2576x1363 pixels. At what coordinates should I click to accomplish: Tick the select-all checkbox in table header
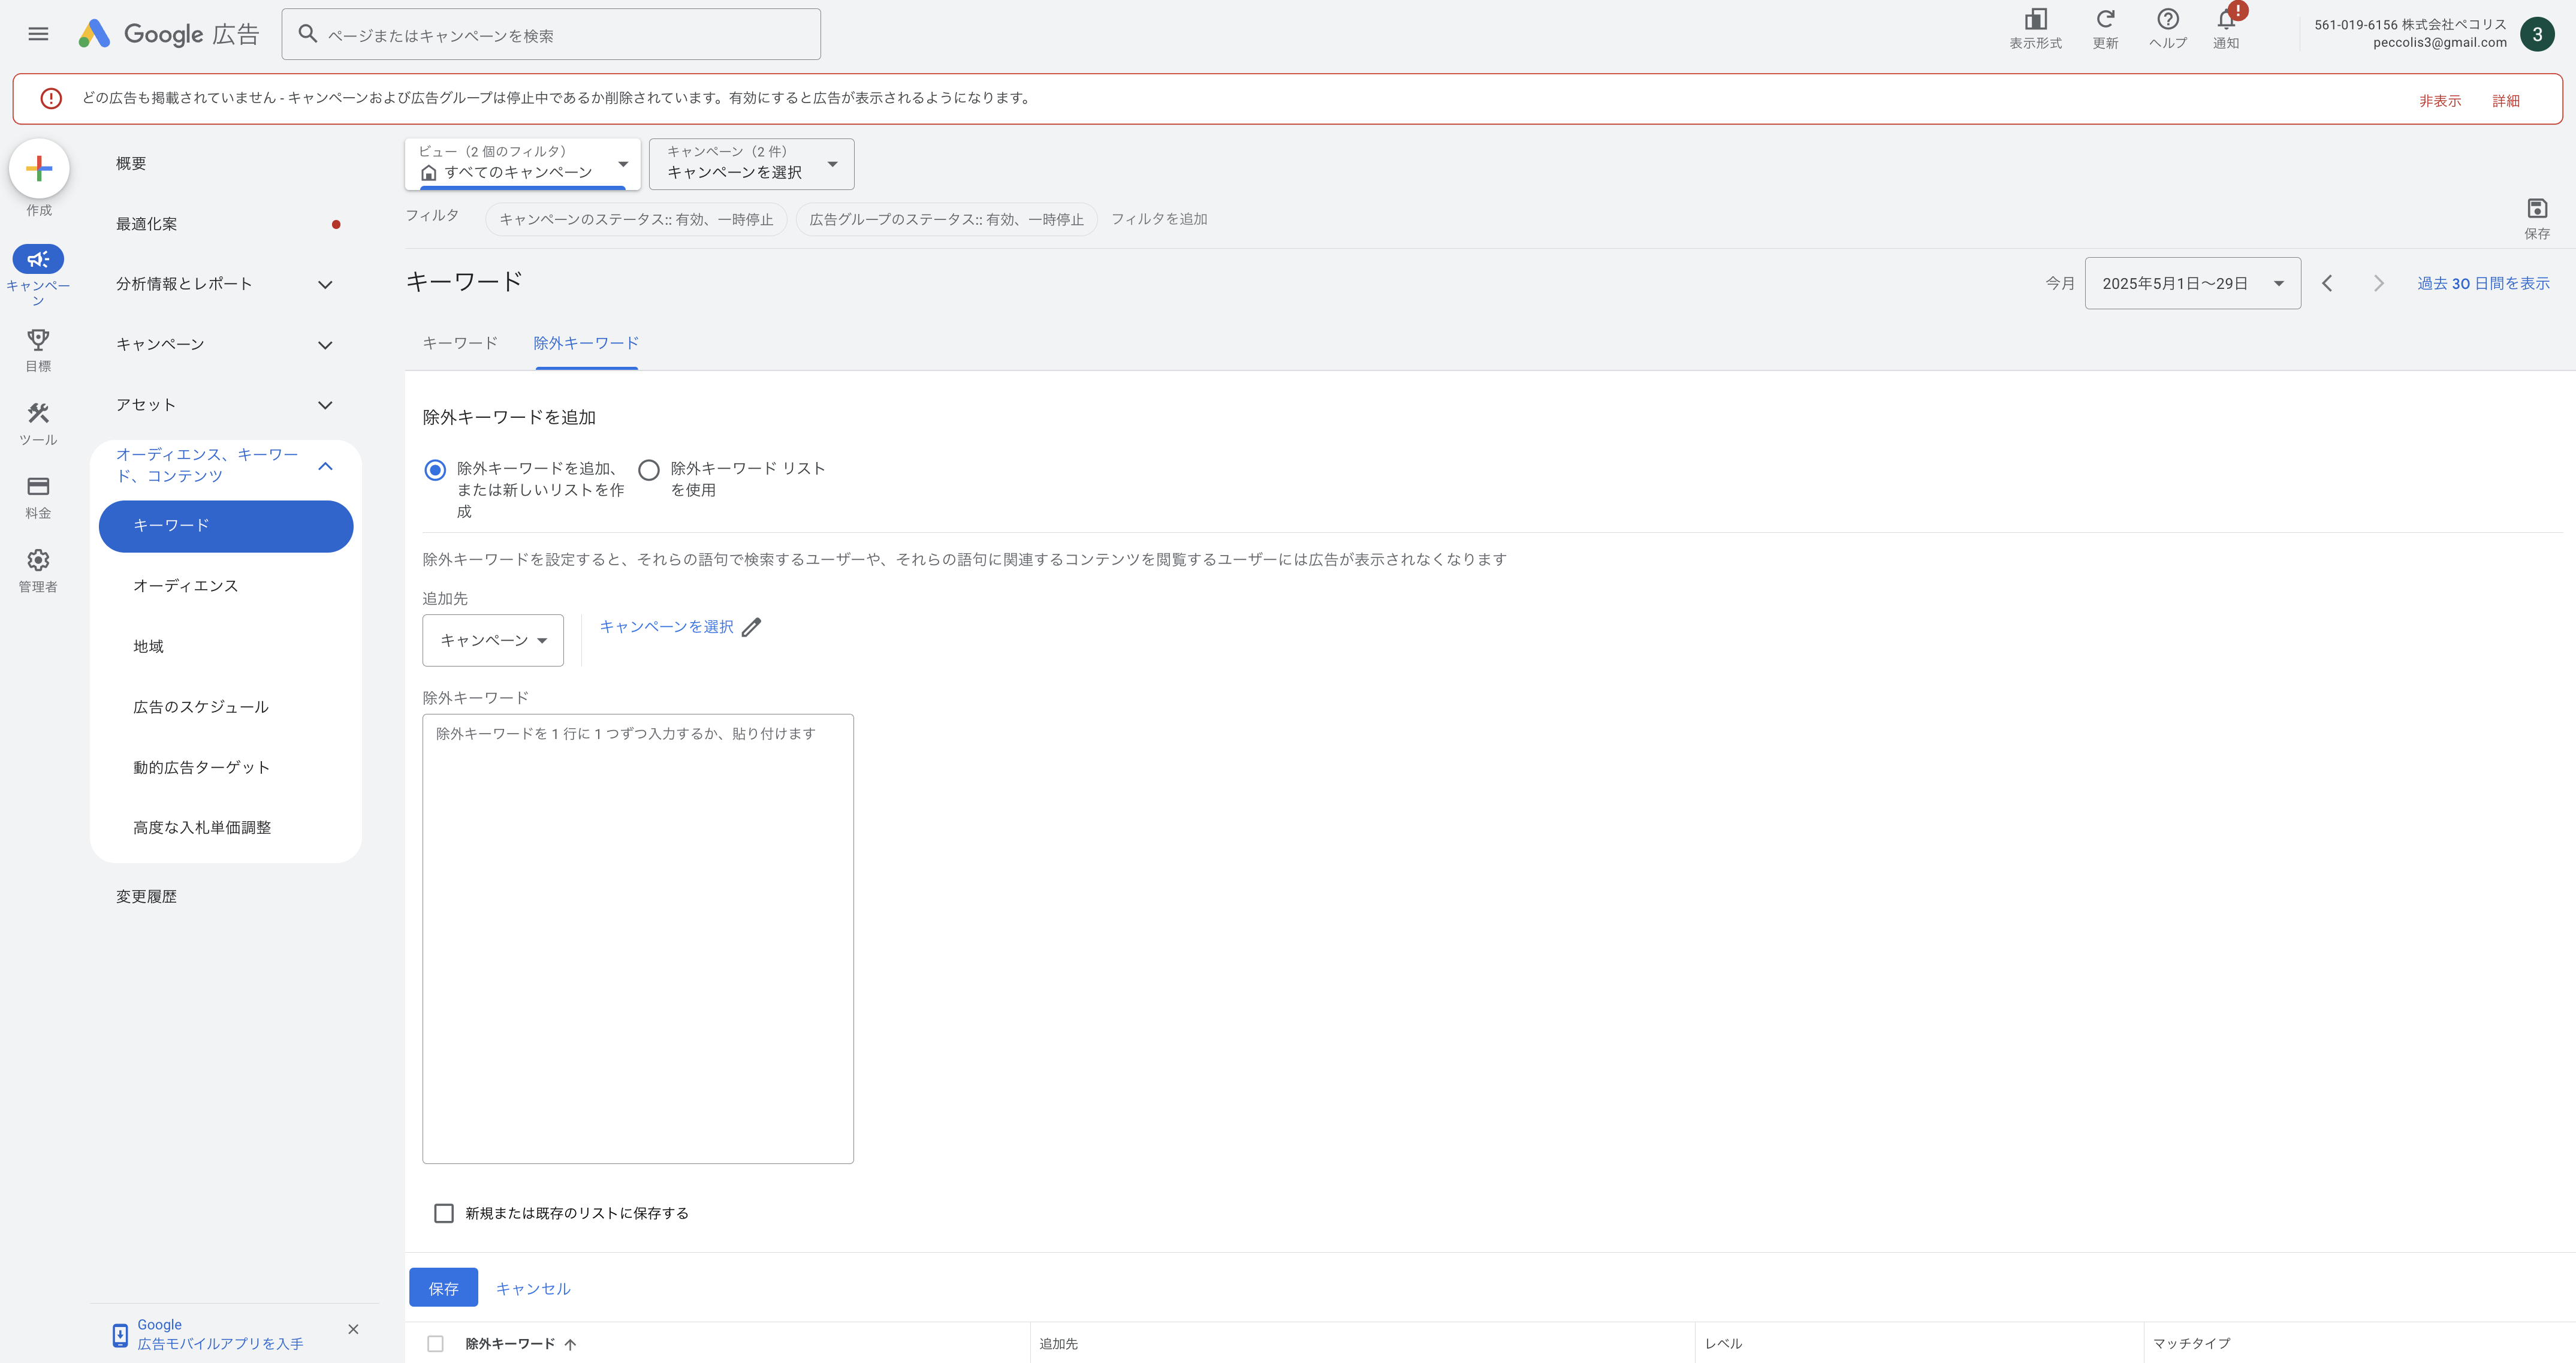(435, 1344)
